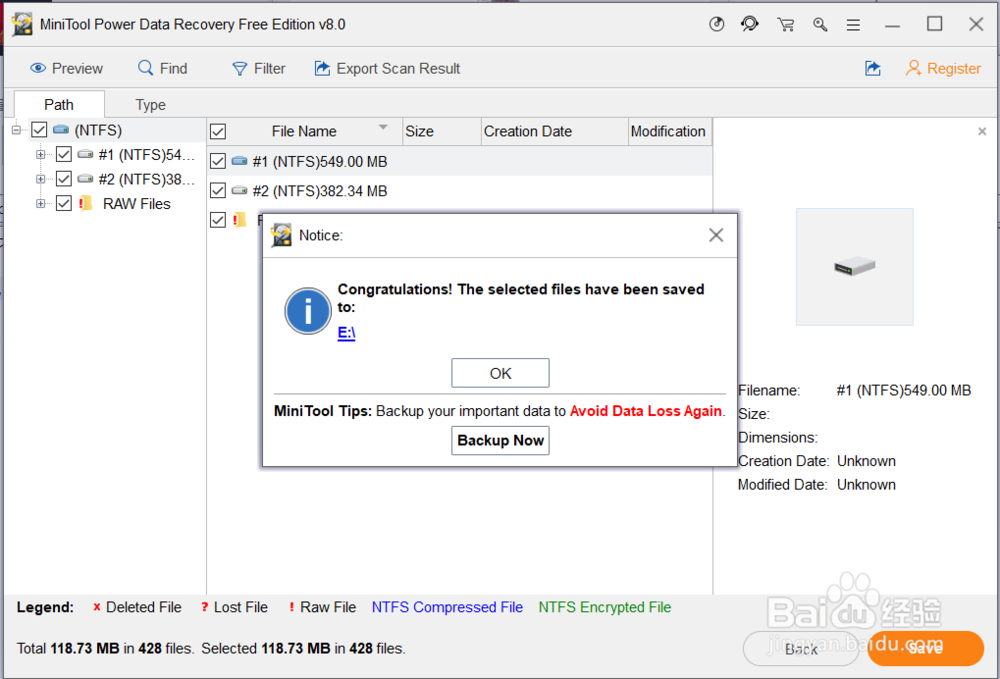This screenshot has width=1000, height=679.
Task: Click the orange Save button
Action: click(925, 648)
